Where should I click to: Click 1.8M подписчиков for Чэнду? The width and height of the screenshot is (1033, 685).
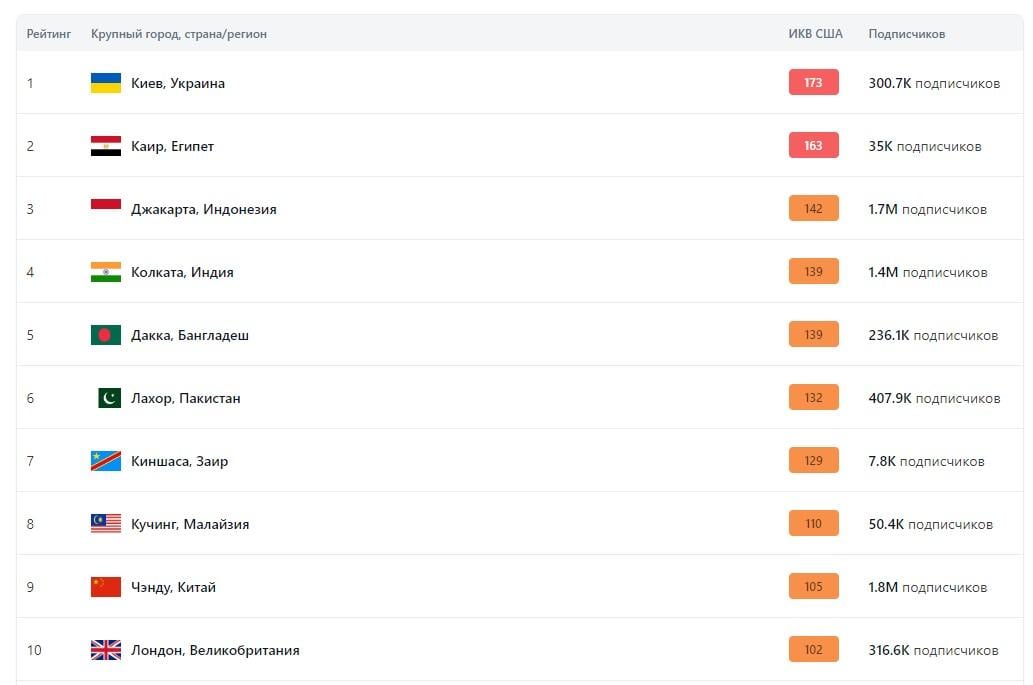pyautogui.click(x=928, y=588)
